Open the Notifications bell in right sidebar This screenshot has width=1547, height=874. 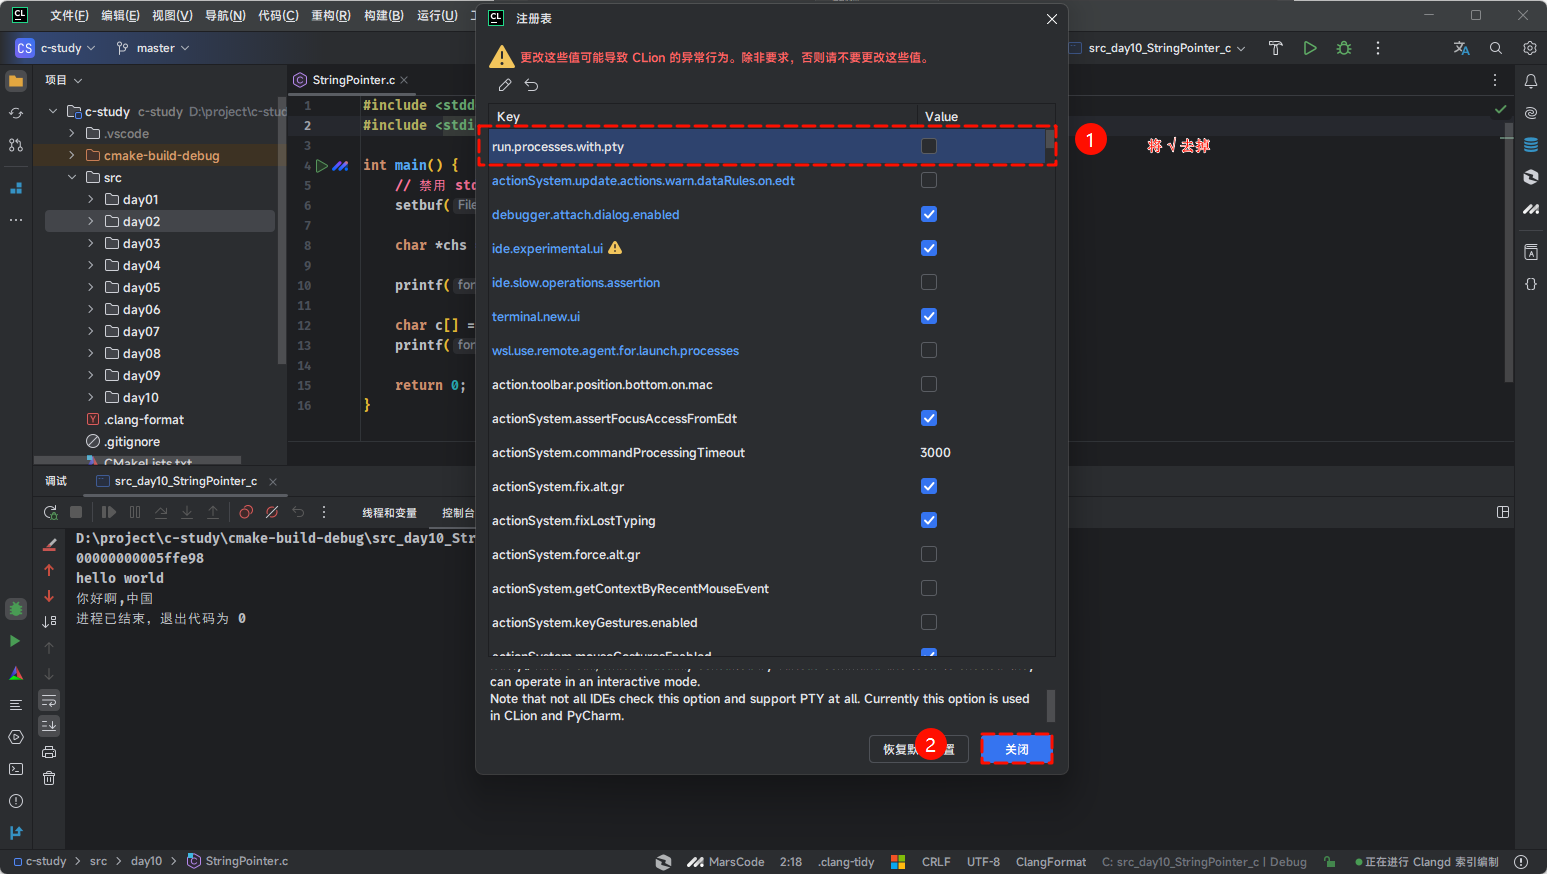[1530, 81]
